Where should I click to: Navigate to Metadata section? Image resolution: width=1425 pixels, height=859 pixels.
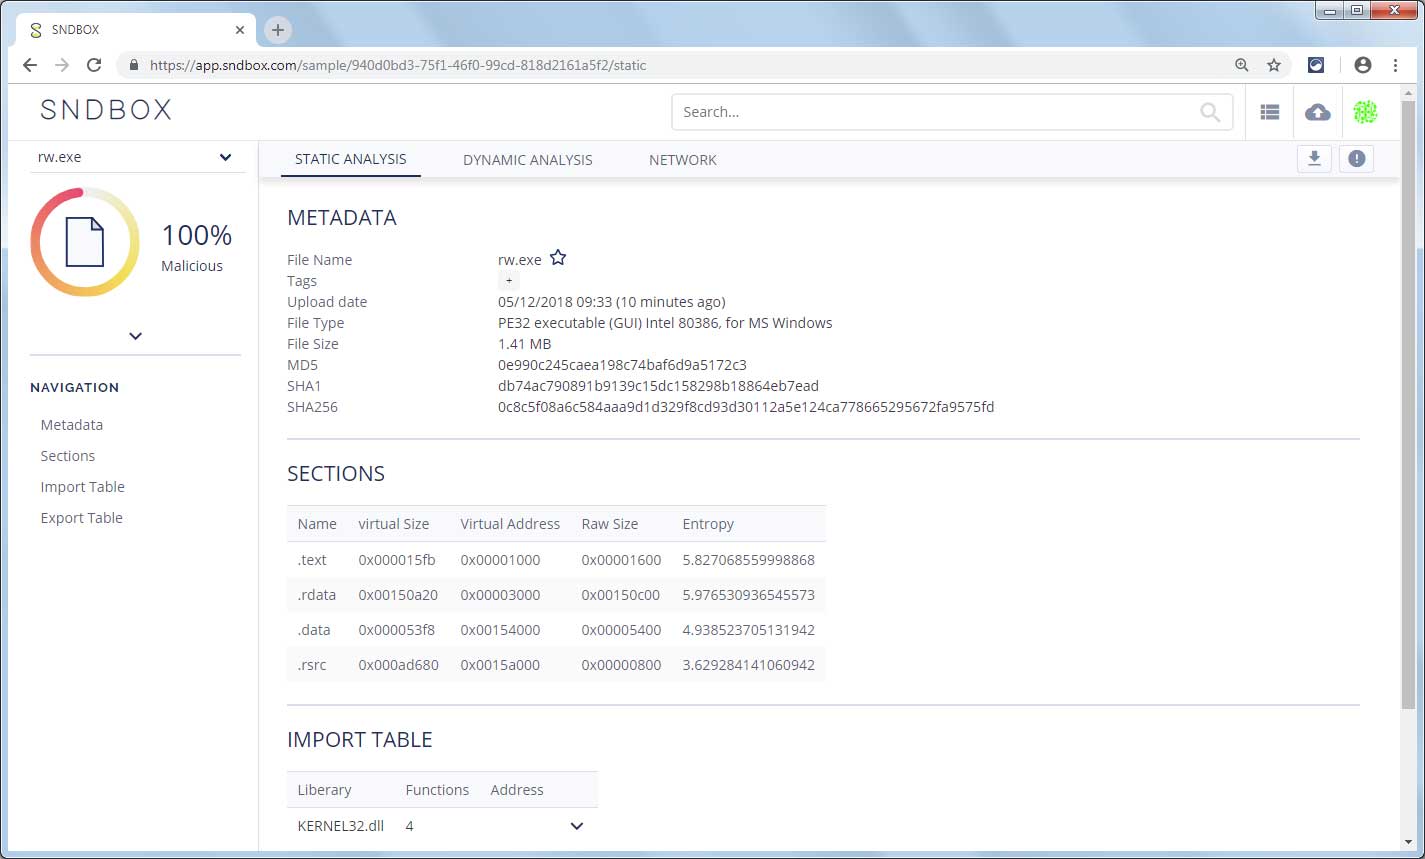pos(72,425)
